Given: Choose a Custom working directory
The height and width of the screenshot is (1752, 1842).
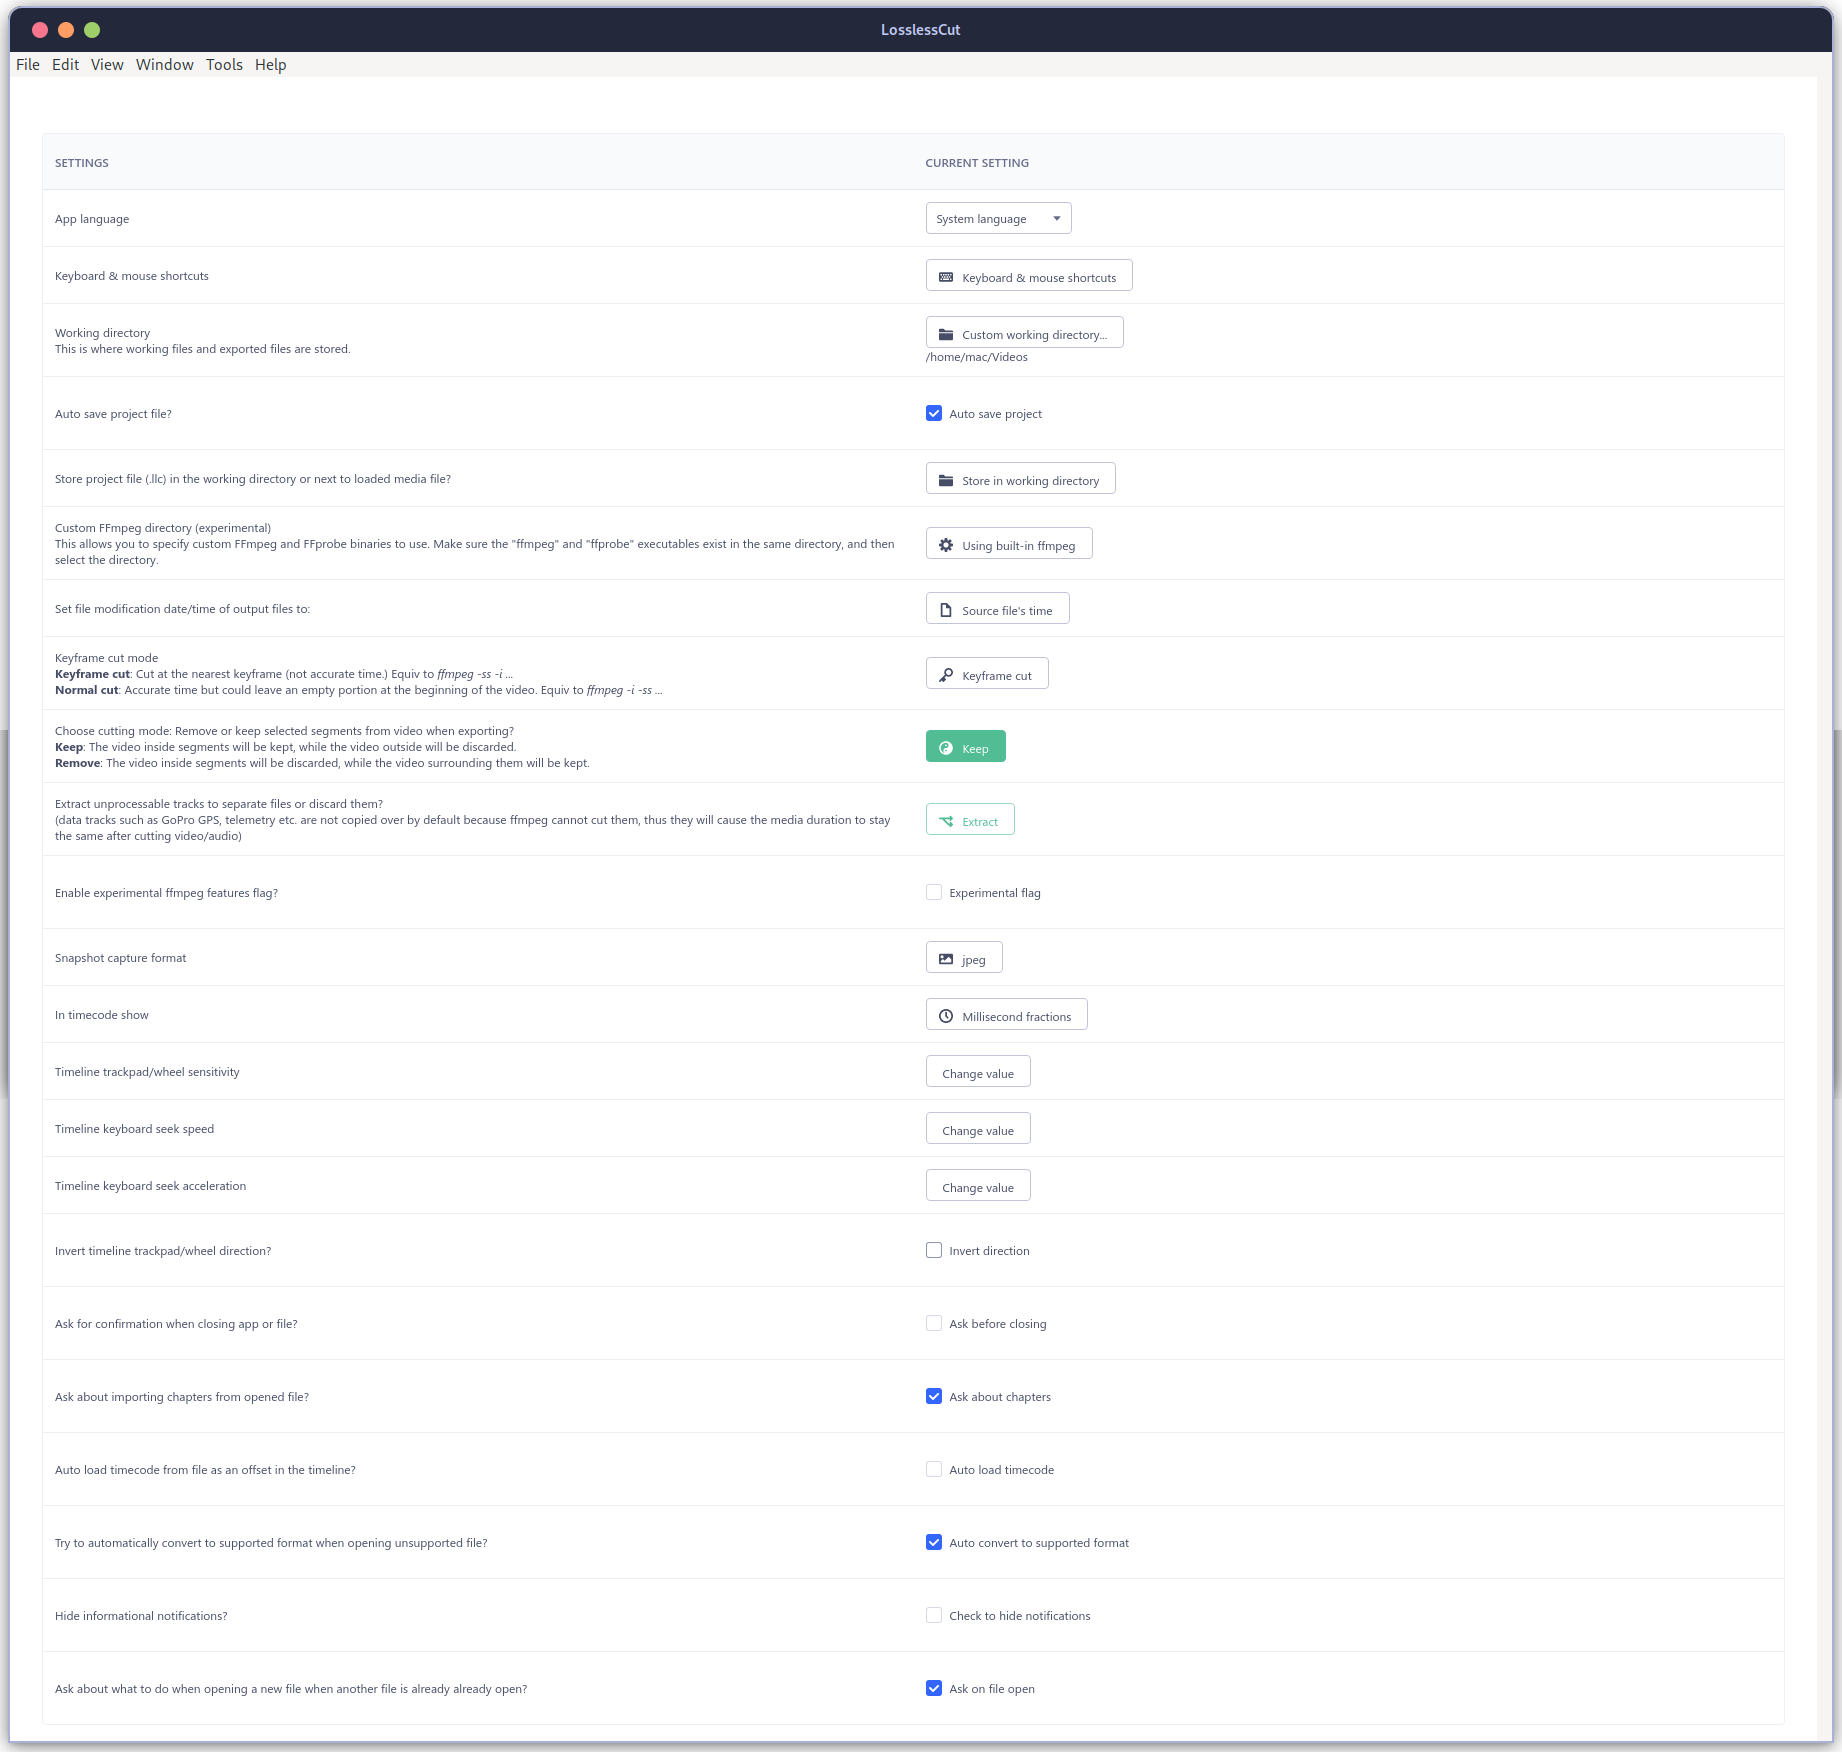Looking at the screenshot, I should pyautogui.click(x=1025, y=333).
